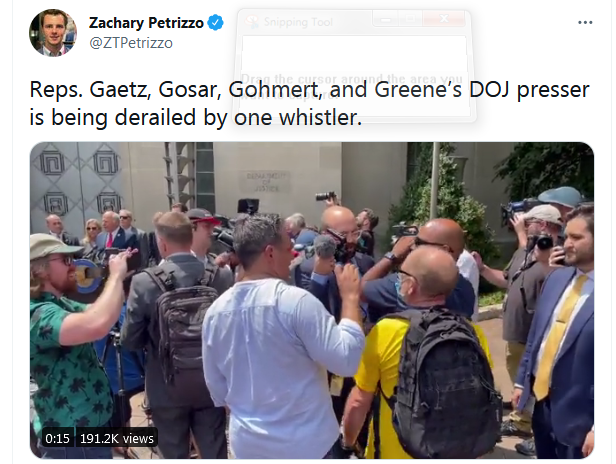Open the @ZTPetrizzo handle link
The width and height of the screenshot is (616, 464).
(131, 43)
